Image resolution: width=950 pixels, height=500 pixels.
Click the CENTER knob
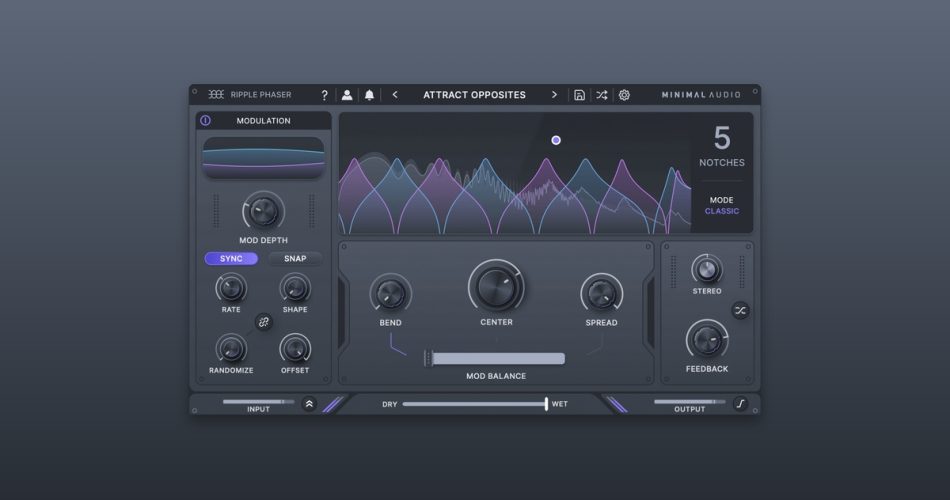click(496, 287)
